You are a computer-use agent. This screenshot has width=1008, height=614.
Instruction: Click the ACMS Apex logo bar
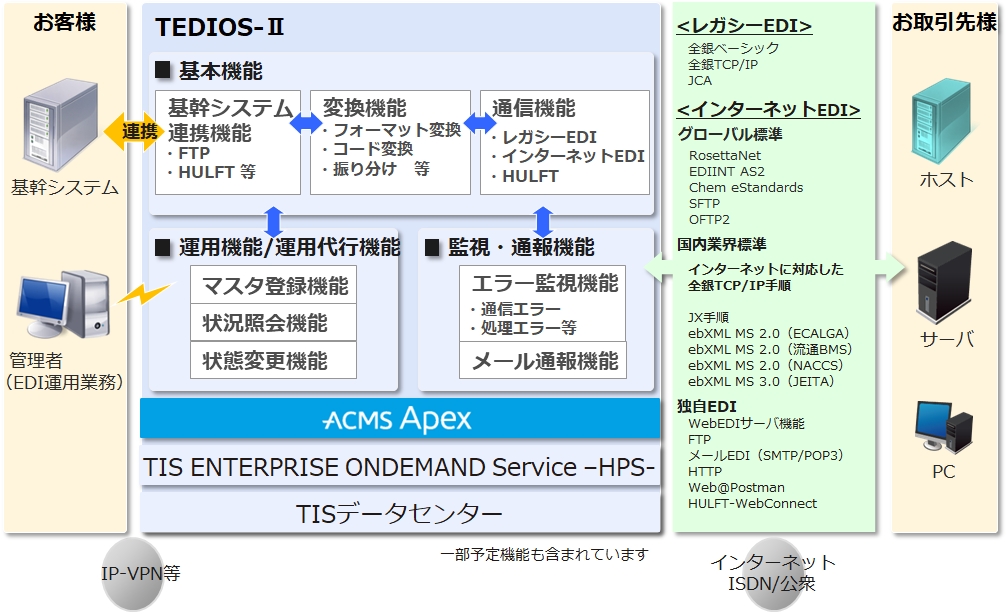pos(400,419)
